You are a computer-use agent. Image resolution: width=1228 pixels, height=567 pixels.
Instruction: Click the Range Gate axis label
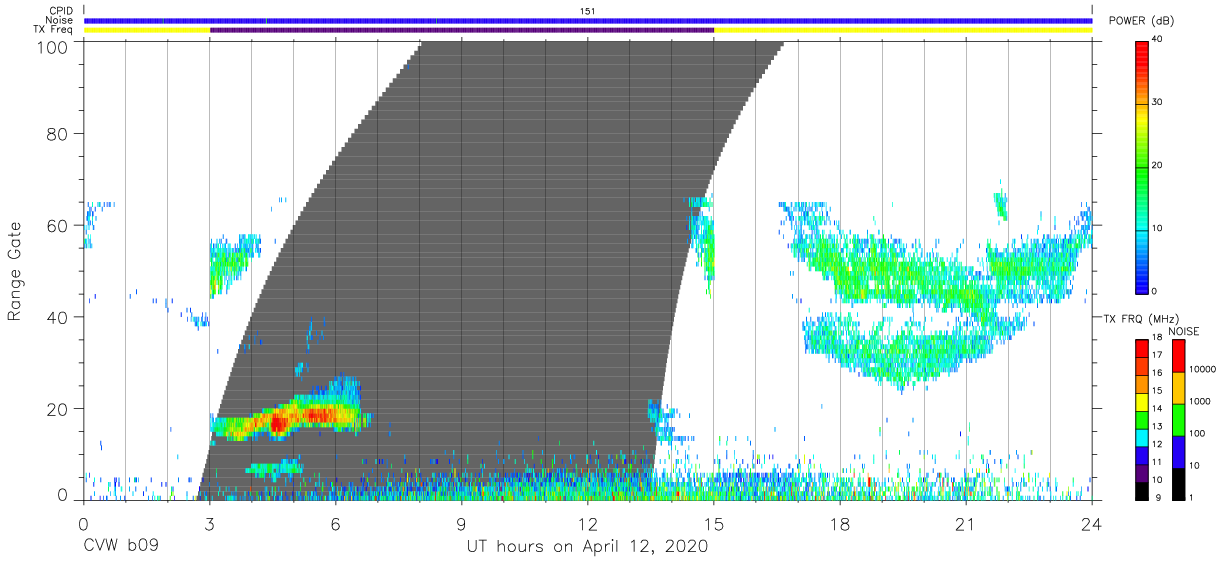15,271
